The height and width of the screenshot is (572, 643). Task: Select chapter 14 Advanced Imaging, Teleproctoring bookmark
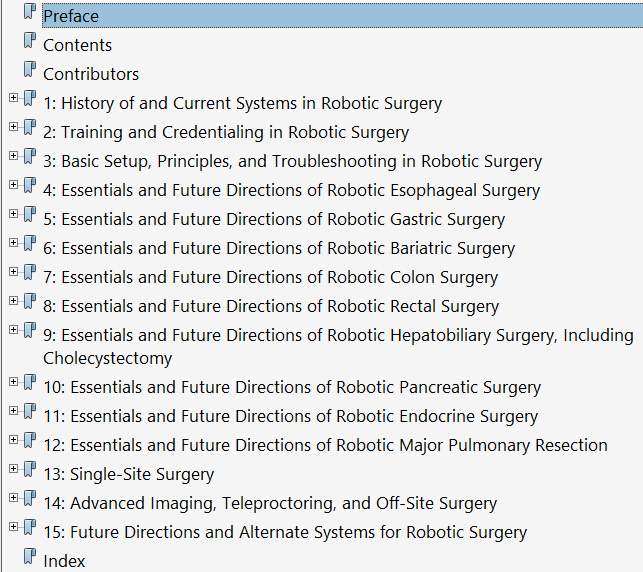pyautogui.click(x=270, y=504)
